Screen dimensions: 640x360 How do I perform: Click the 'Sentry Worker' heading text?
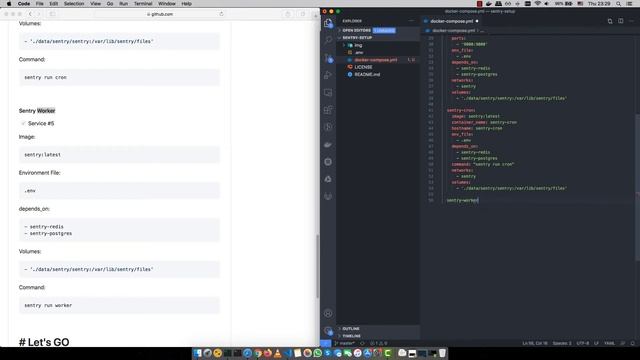click(37, 111)
